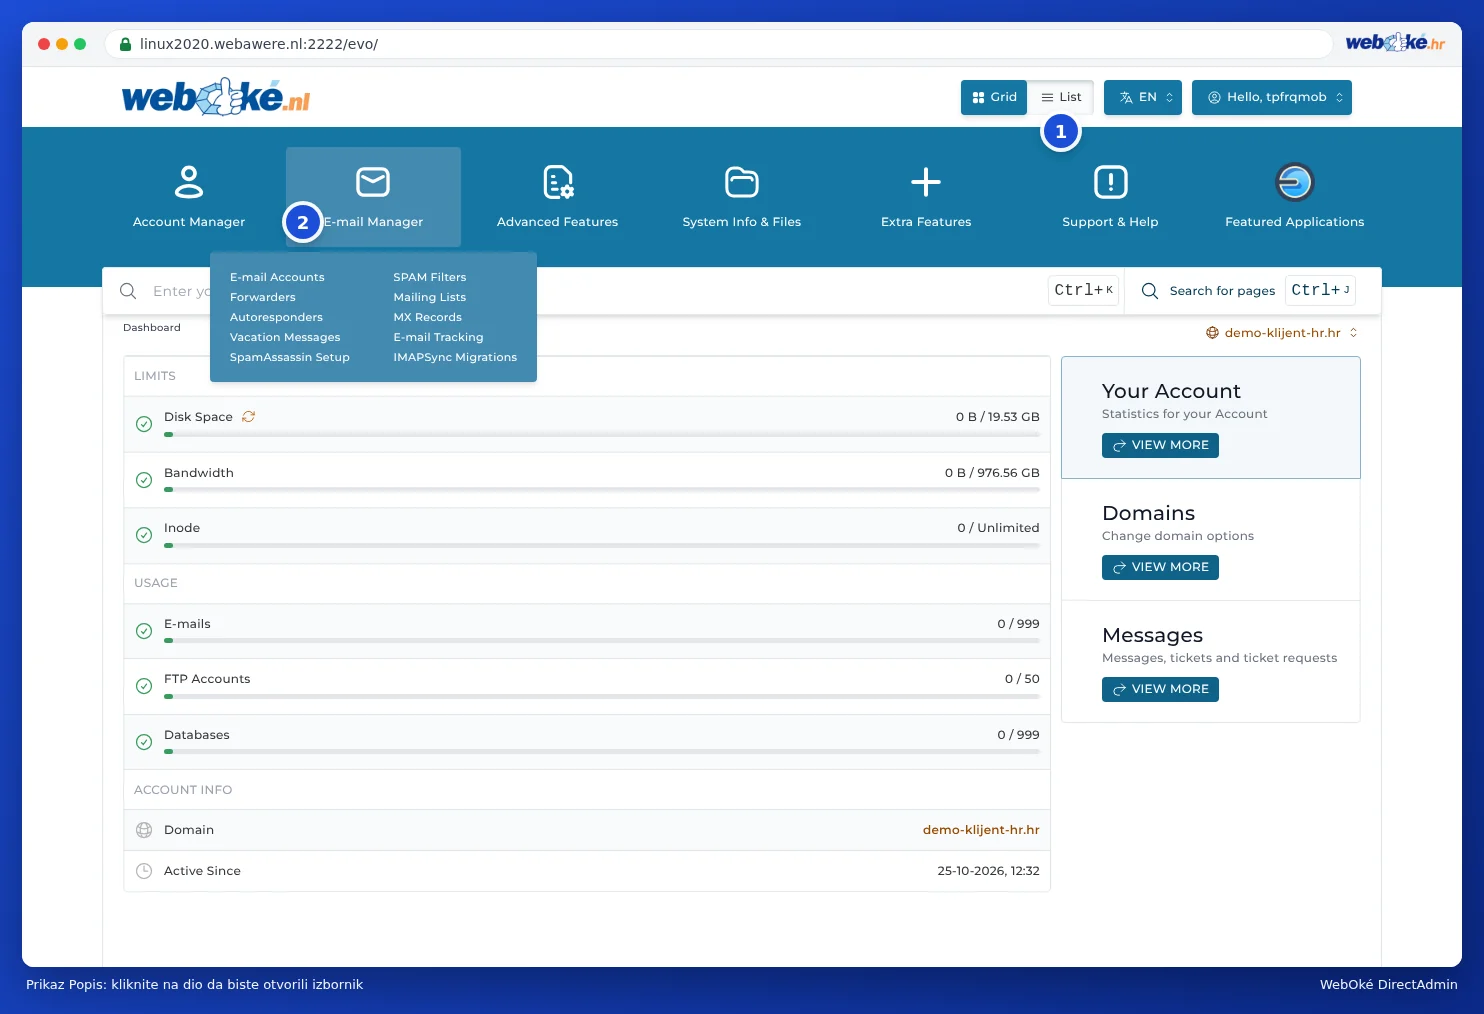Expand the Hello, tpfrqmob user menu
1484x1014 pixels.
(x=1272, y=97)
